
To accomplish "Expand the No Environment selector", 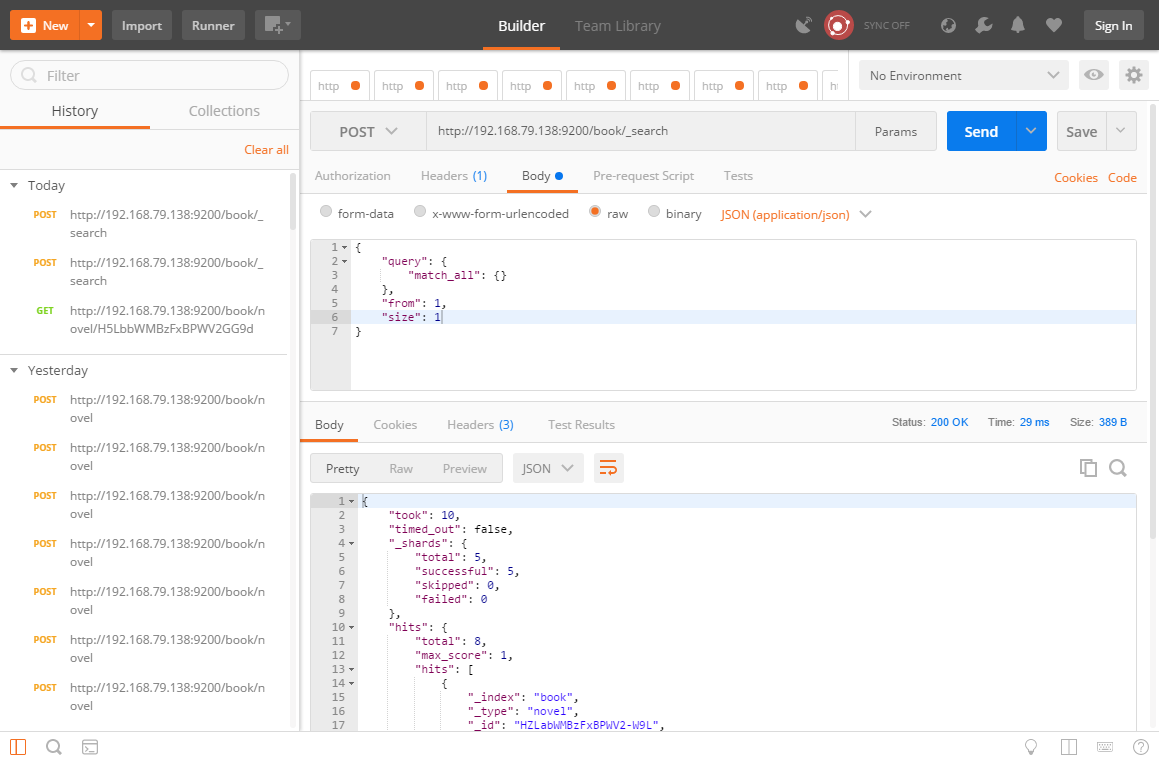I will [x=964, y=76].
